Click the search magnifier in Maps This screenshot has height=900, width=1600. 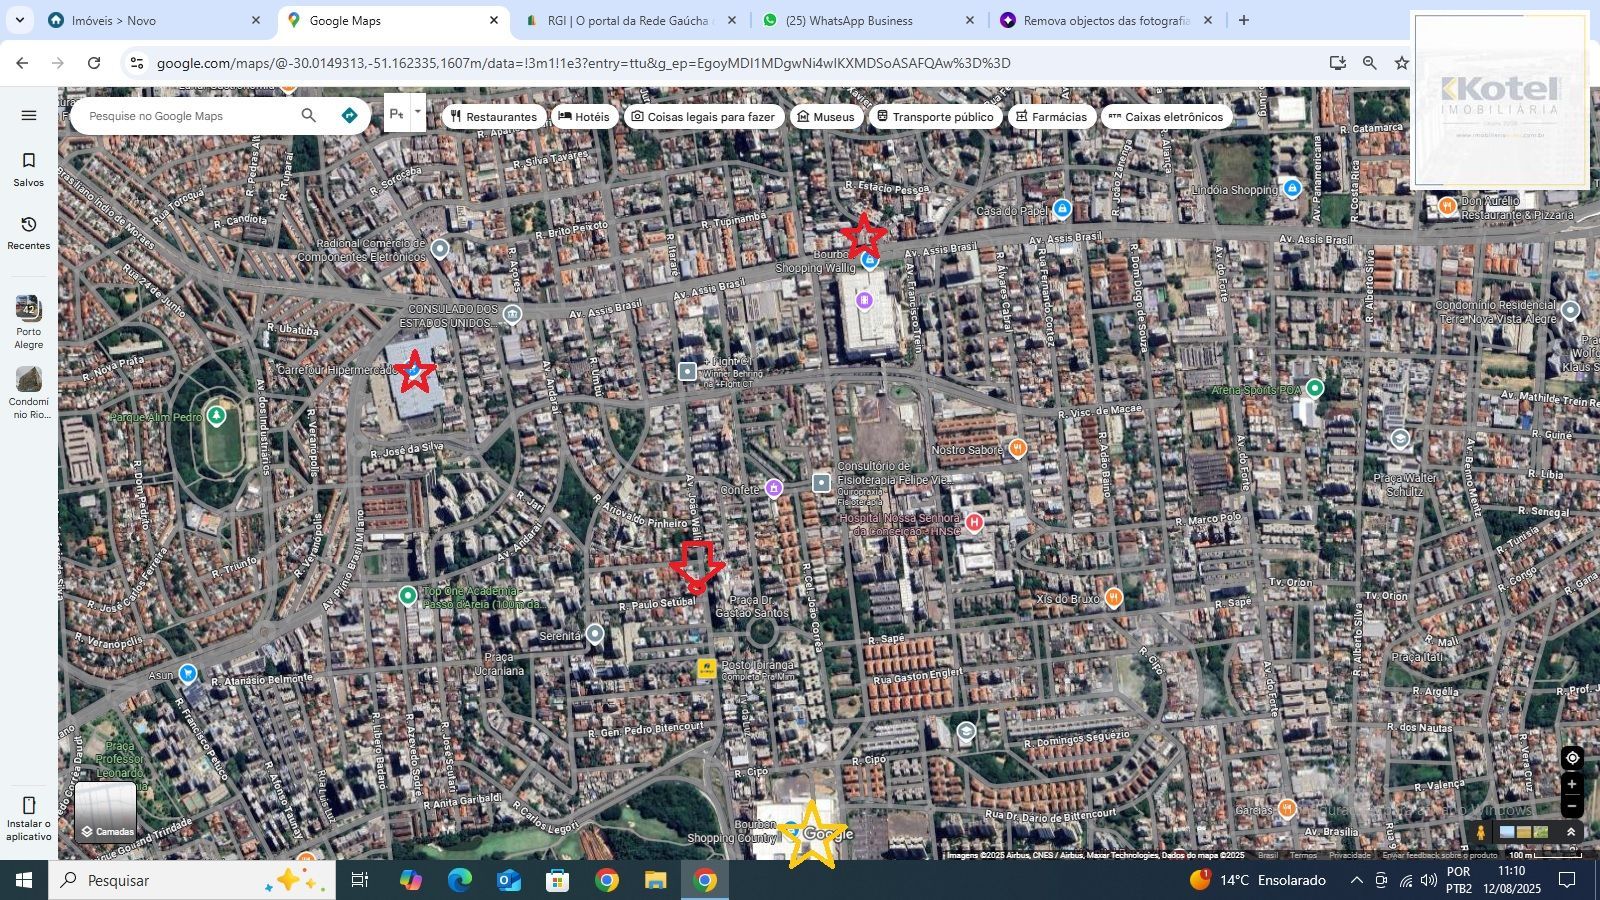point(309,116)
